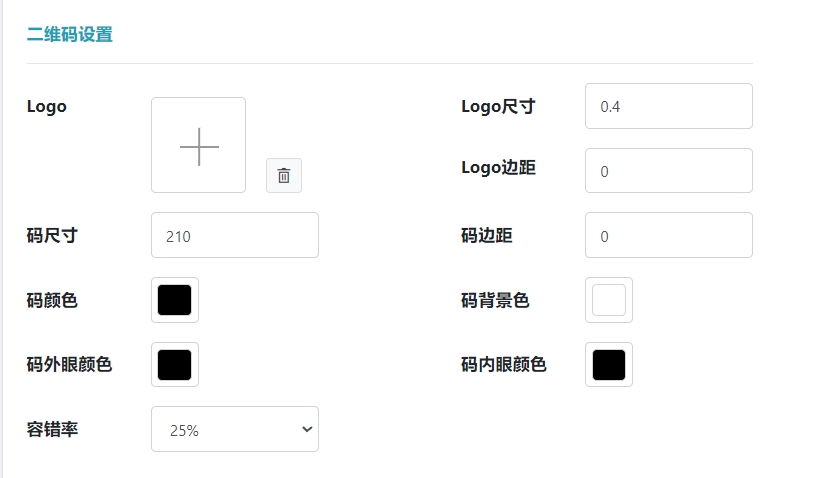
Task: Click the 码边距 input field
Action: [x=668, y=235]
